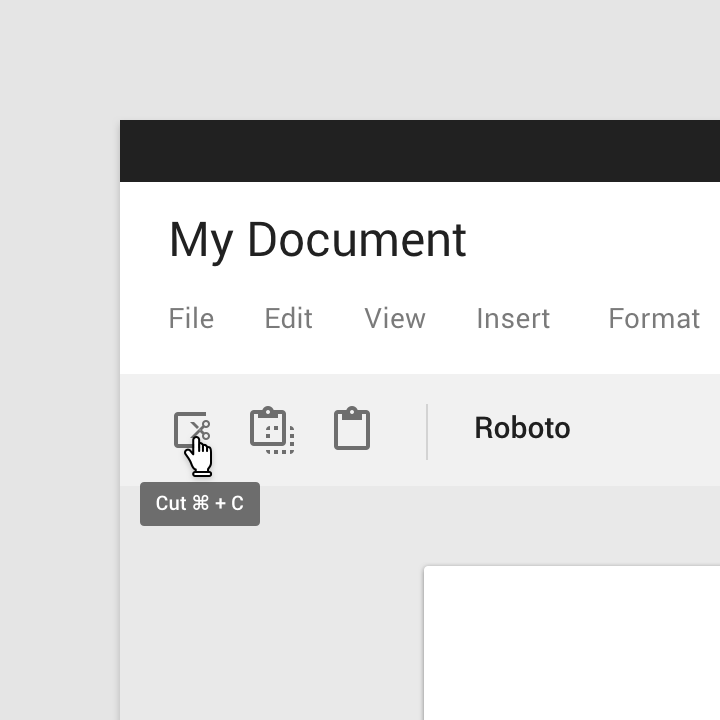Screen dimensions: 720x720
Task: Click the gray workspace left of the page
Action: [270, 620]
